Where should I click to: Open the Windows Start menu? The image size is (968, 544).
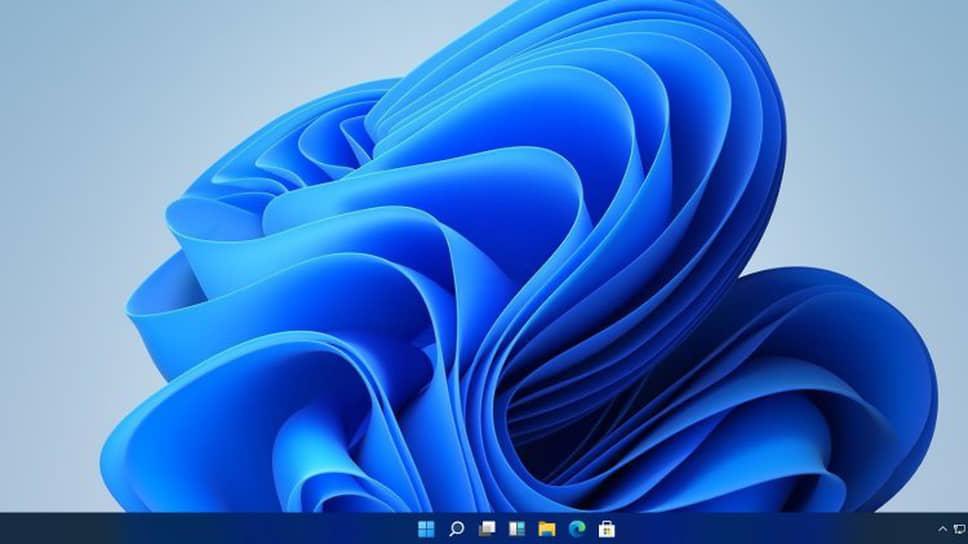point(426,528)
